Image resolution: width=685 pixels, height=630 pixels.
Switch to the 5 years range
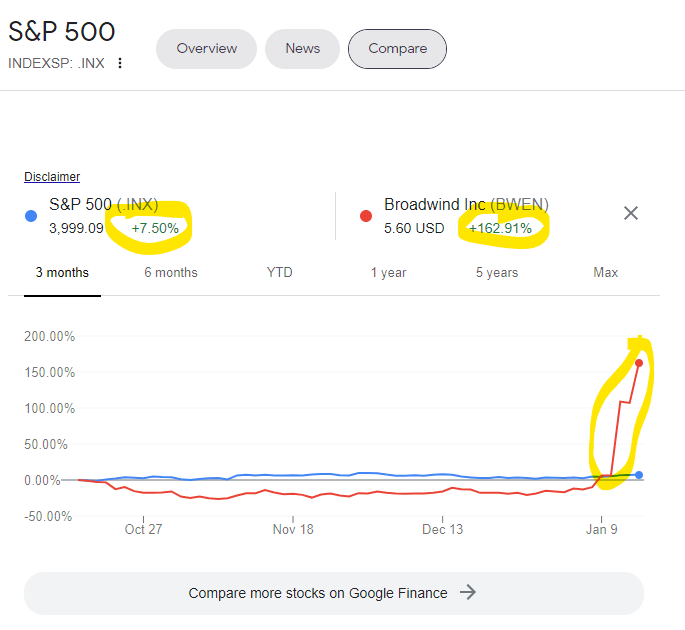(x=497, y=272)
